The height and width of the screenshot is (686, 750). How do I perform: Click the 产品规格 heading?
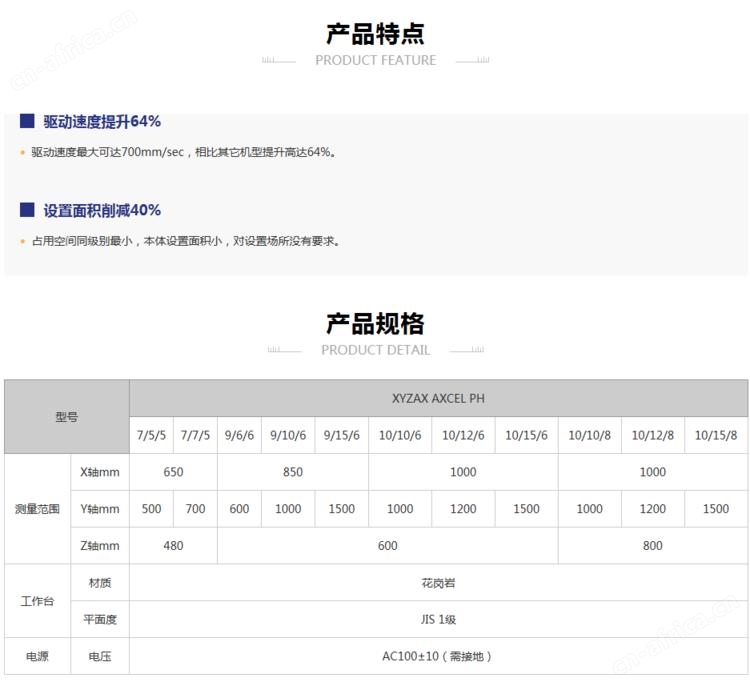point(375,324)
